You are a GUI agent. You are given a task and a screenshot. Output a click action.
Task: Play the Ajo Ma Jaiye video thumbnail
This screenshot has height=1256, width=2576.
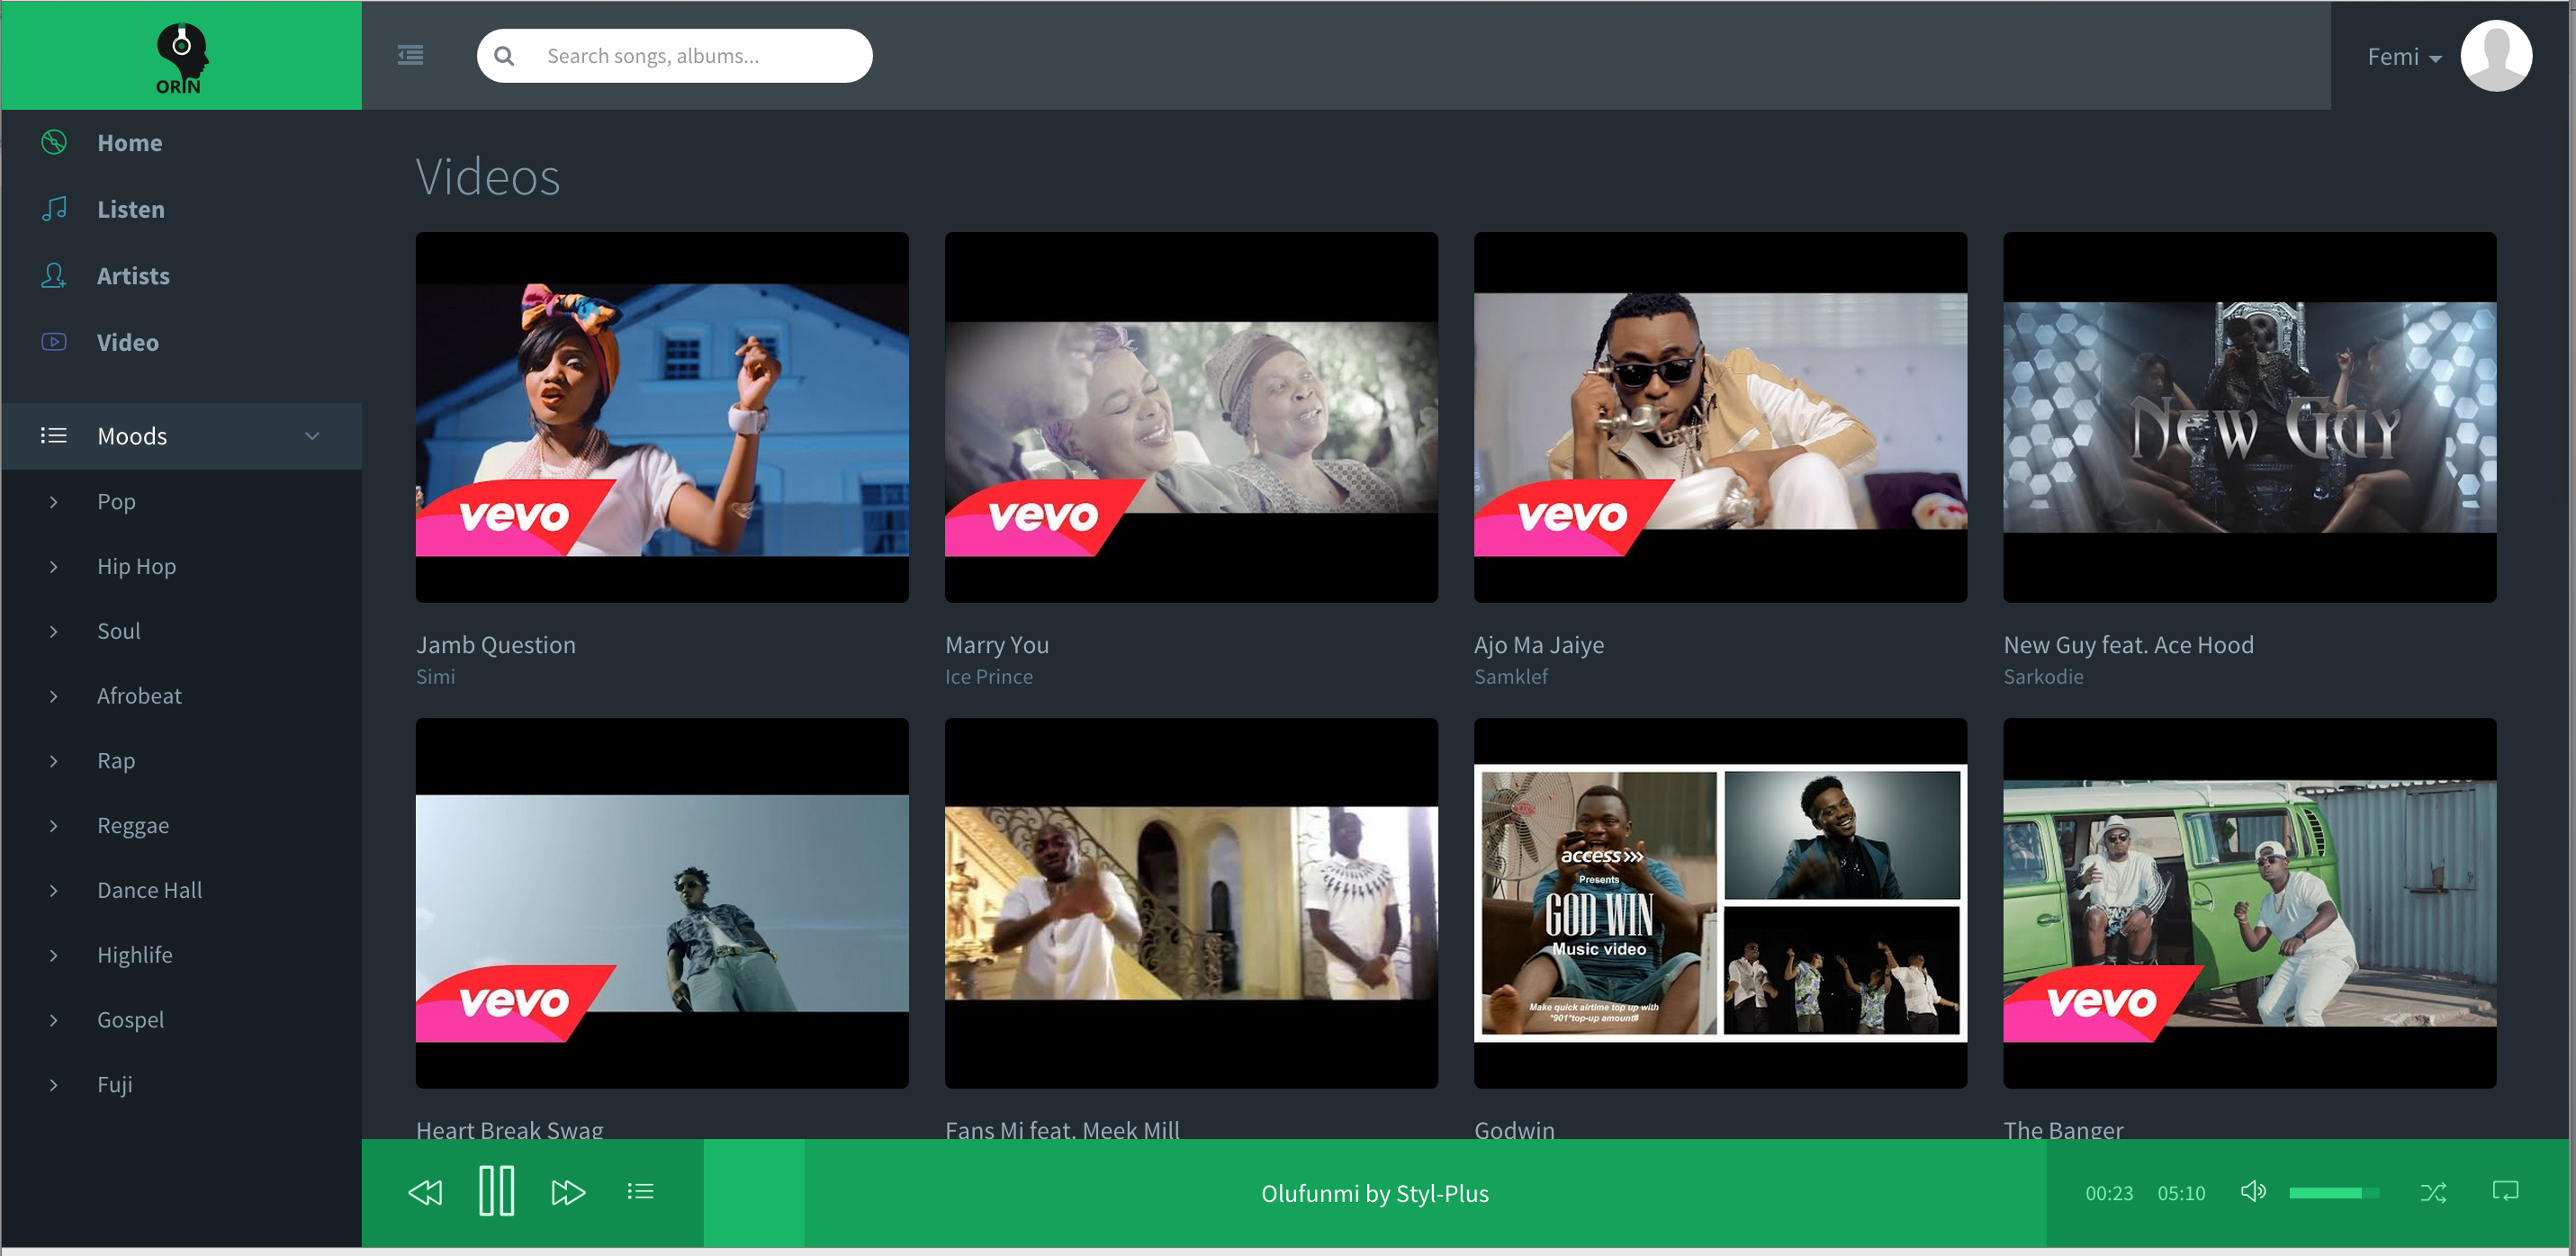1720,417
